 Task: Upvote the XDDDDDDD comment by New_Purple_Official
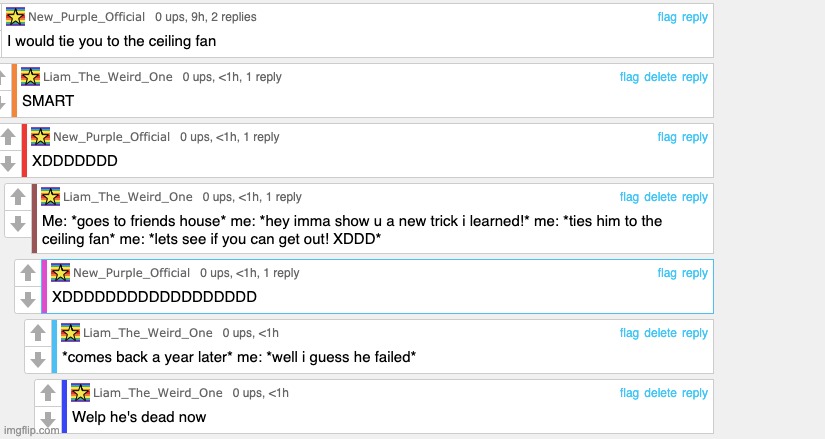tap(8, 137)
